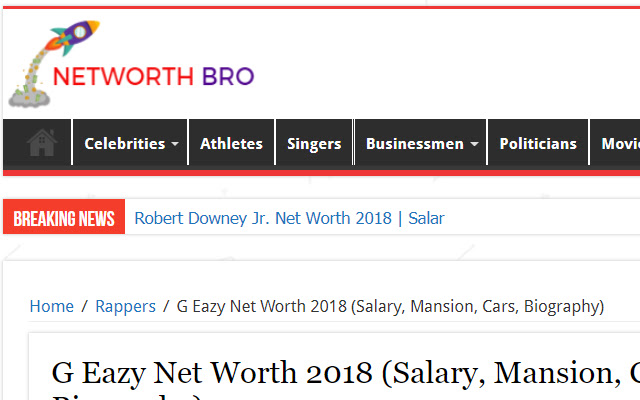Screen dimensions: 640x400
Task: Go to the Athletes section
Action: point(231,143)
